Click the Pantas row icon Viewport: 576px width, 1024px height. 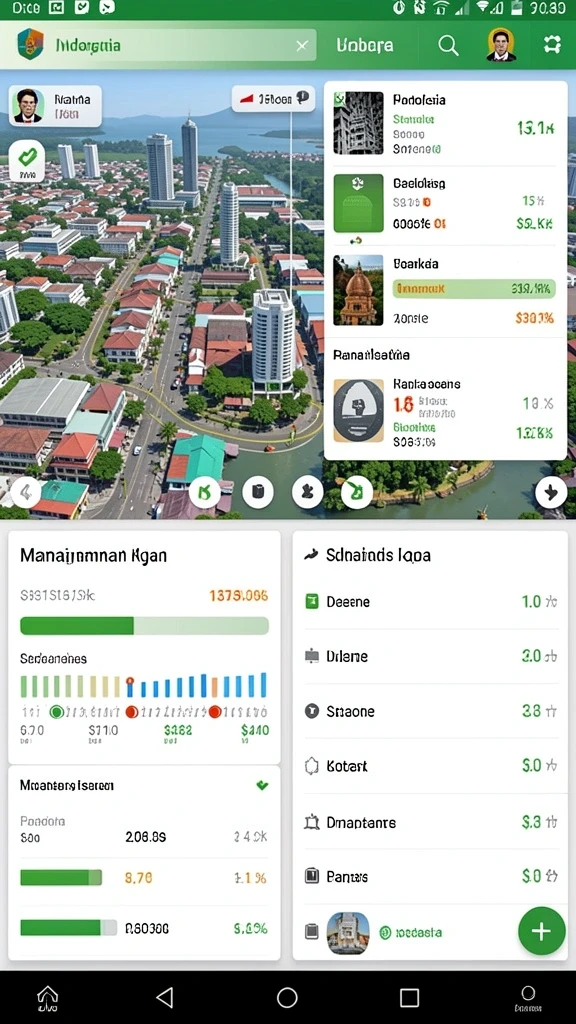pos(312,876)
